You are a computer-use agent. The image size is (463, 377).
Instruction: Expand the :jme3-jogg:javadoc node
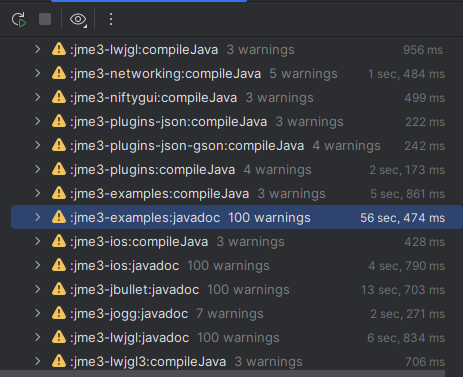(x=38, y=314)
